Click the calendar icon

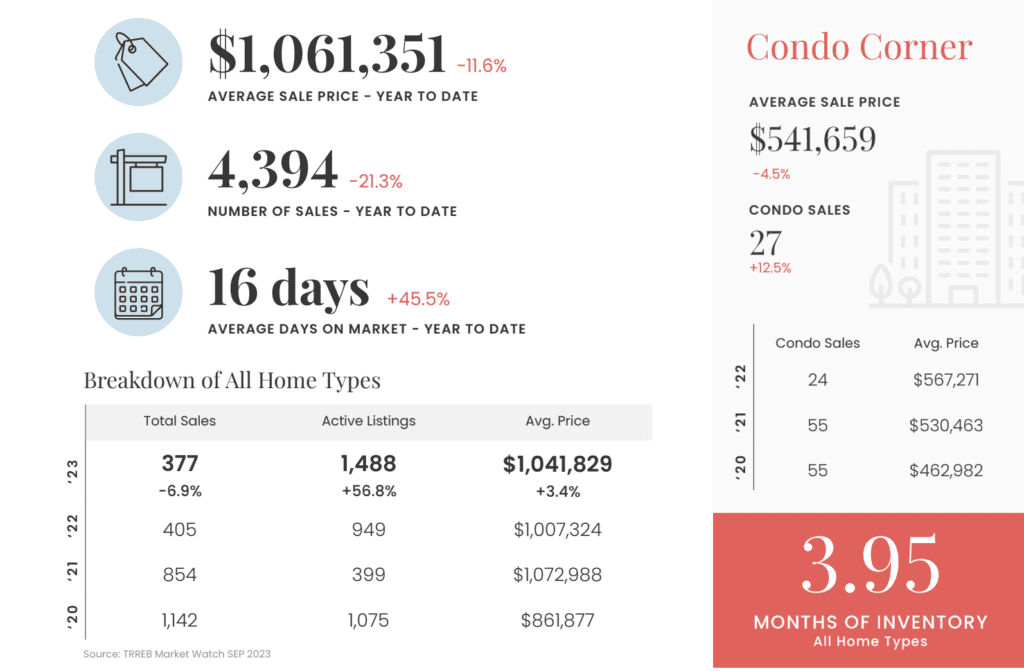pos(138,292)
